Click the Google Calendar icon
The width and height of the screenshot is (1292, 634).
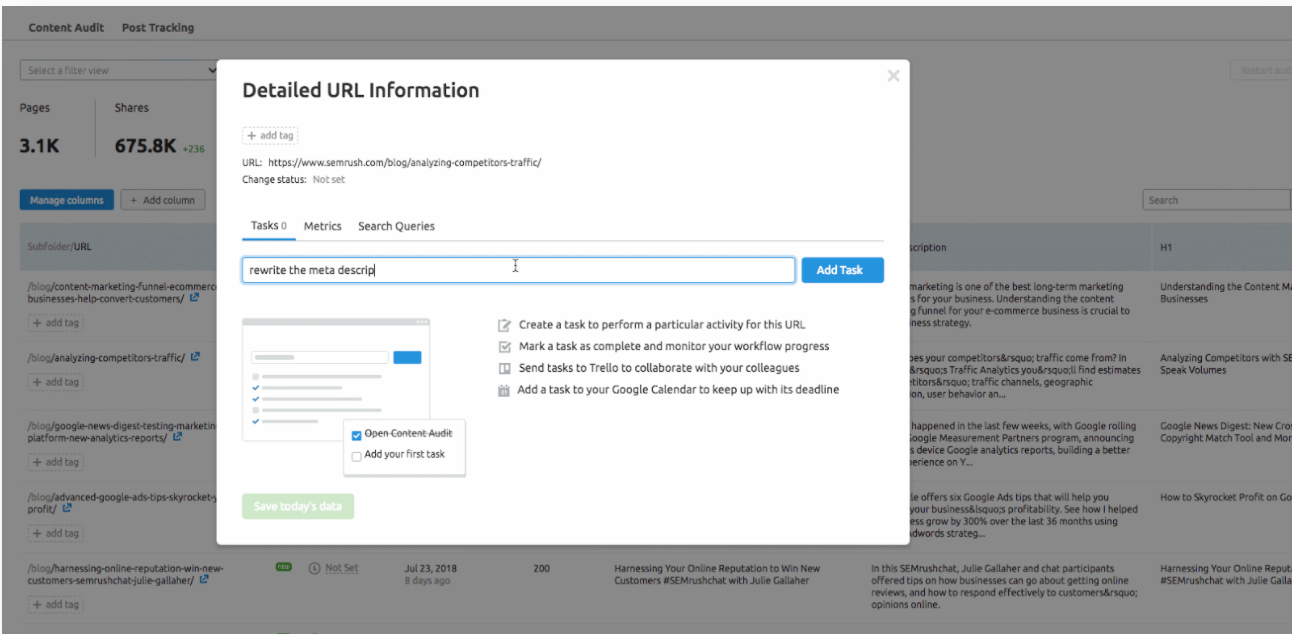(x=504, y=390)
